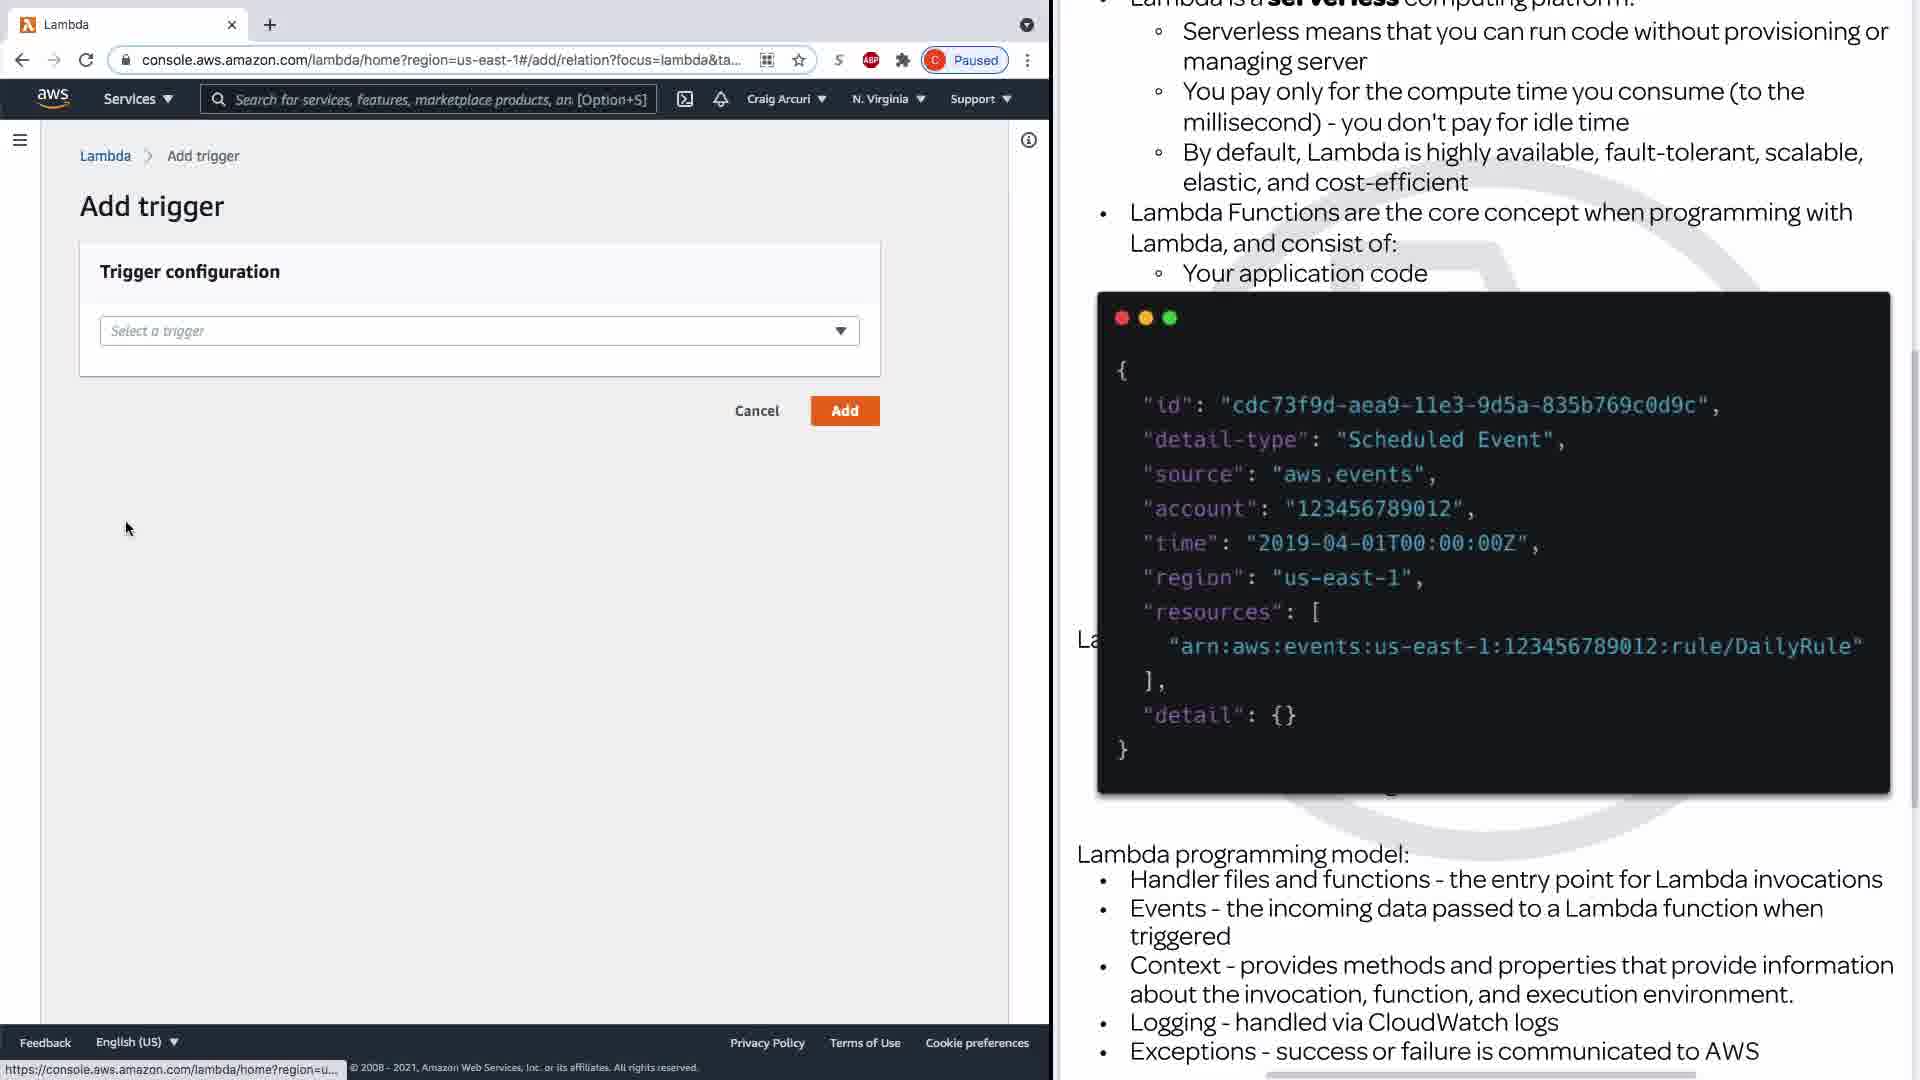Open the info panel icon
The height and width of the screenshot is (1080, 1920).
point(1028,140)
